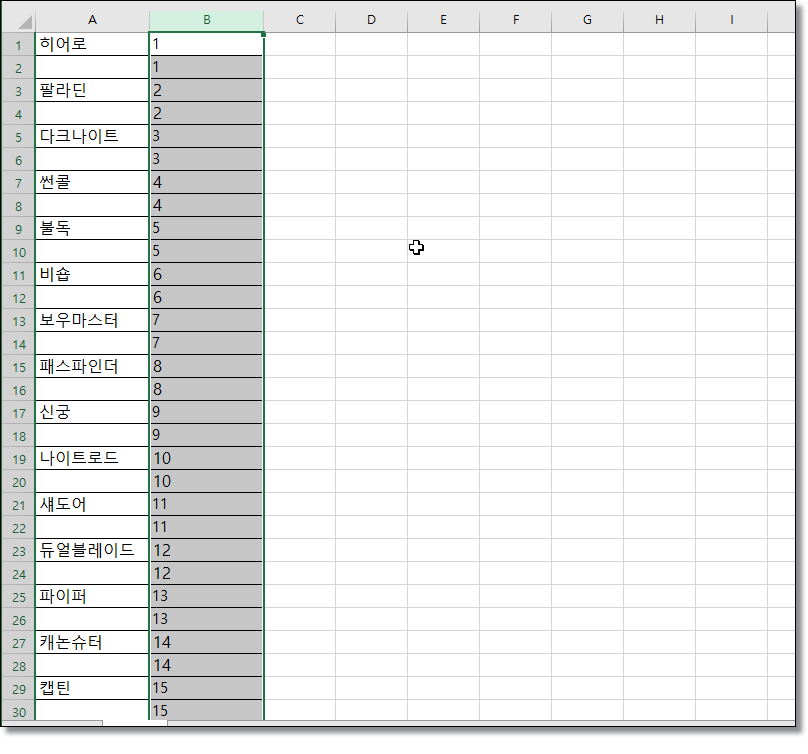This screenshot has height=754, width=808.
Task: Select column I header
Action: point(731,20)
